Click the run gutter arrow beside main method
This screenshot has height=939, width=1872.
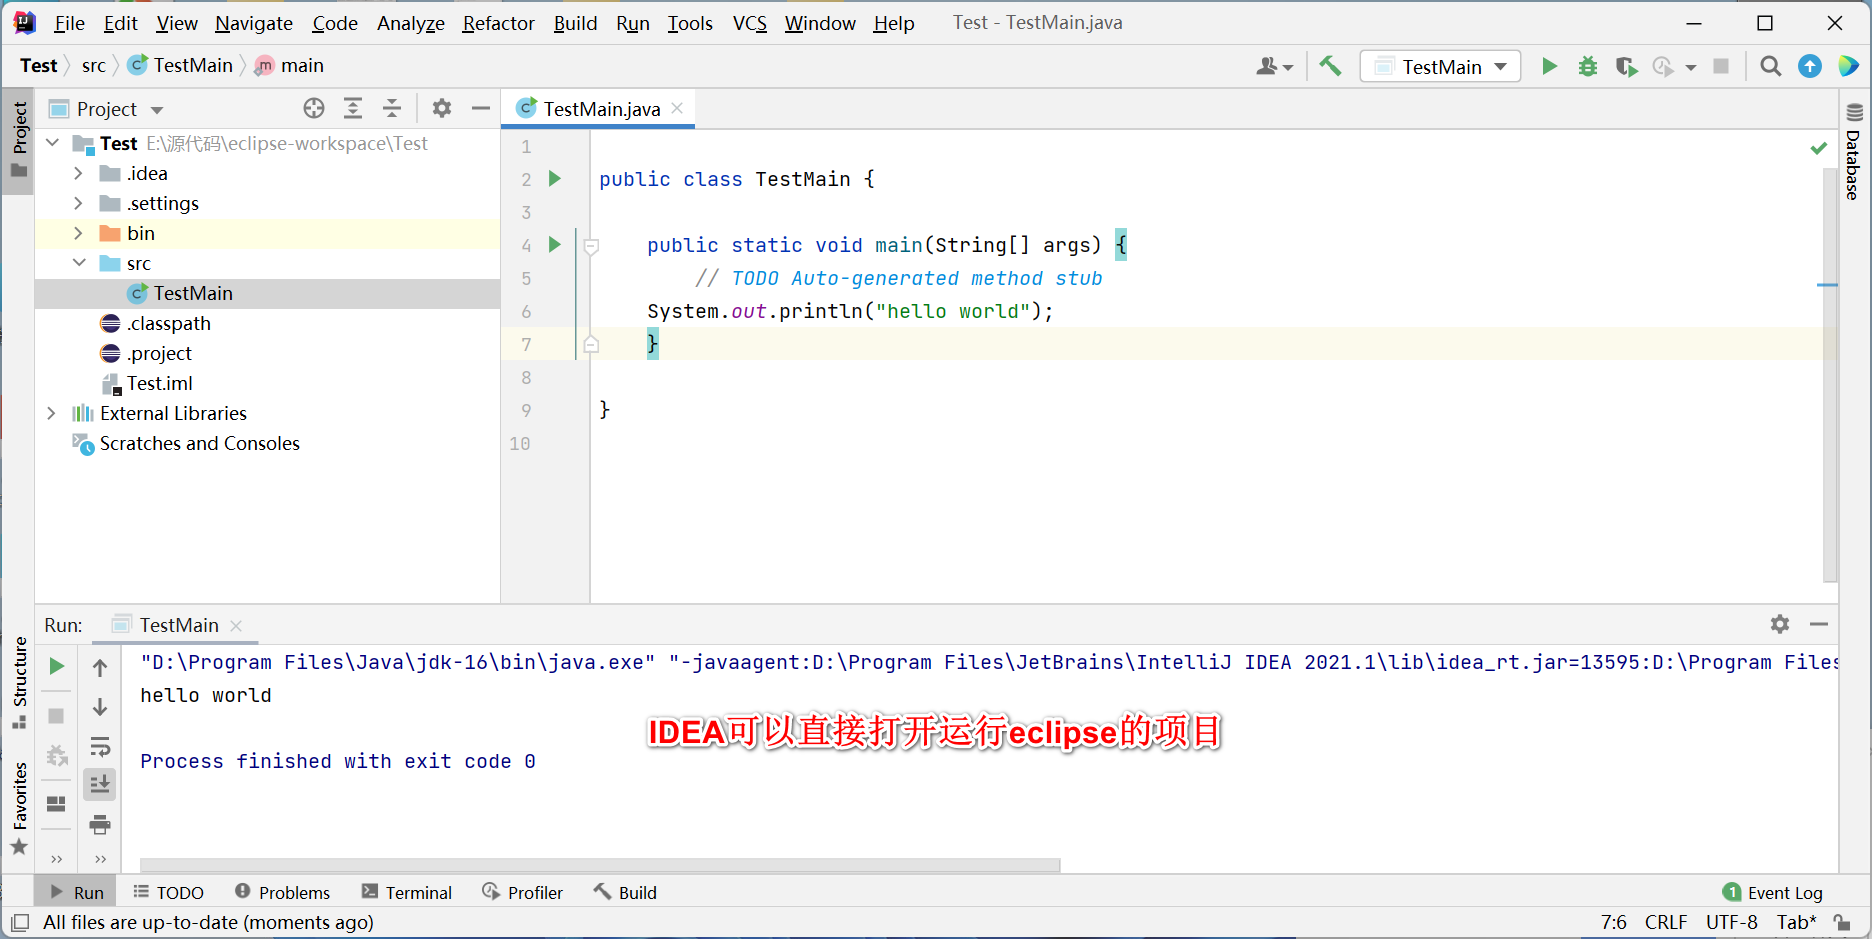coord(555,245)
